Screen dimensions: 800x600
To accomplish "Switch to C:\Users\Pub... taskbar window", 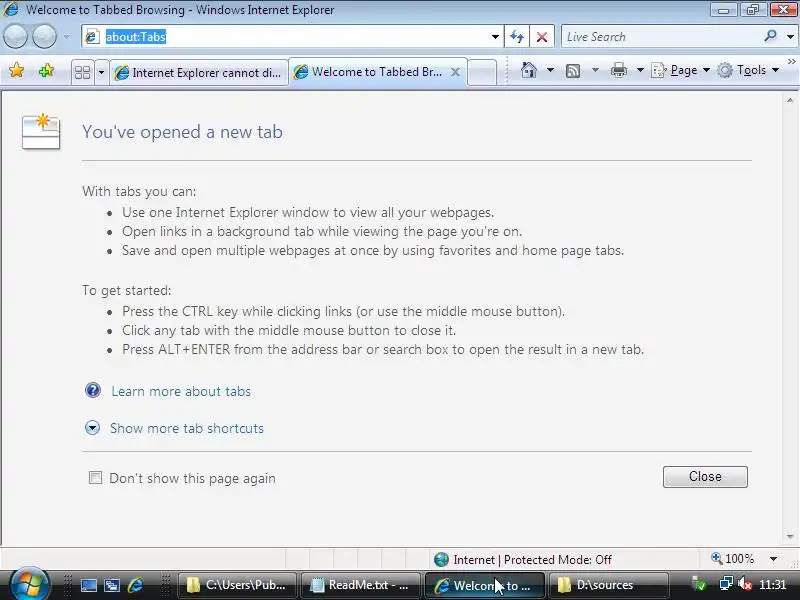I will (x=237, y=585).
